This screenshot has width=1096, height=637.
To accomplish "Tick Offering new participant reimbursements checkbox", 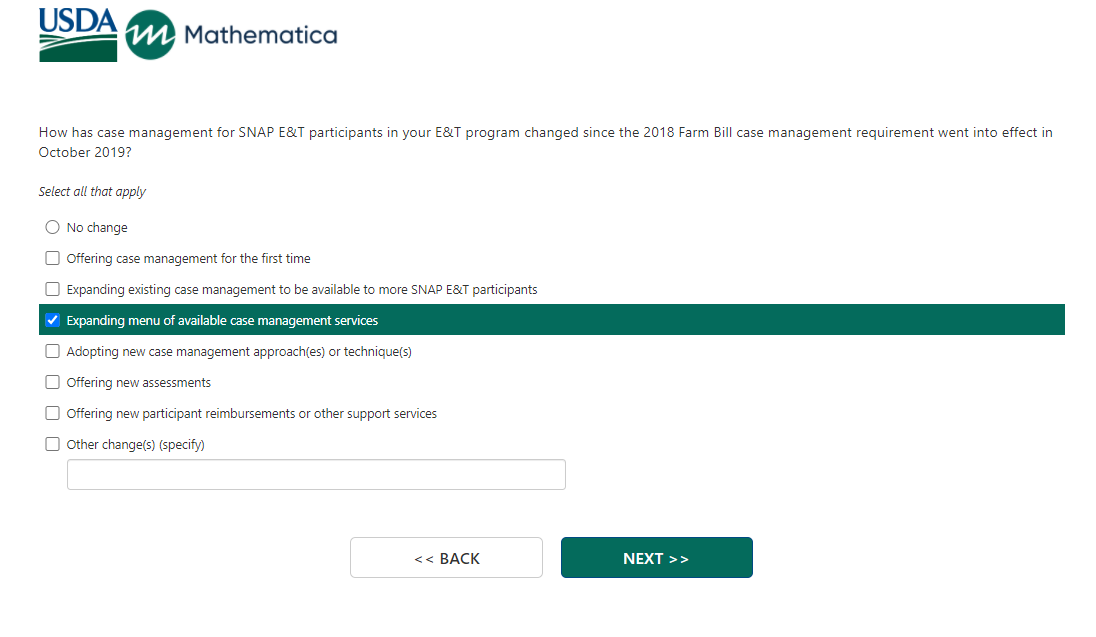I will (53, 413).
